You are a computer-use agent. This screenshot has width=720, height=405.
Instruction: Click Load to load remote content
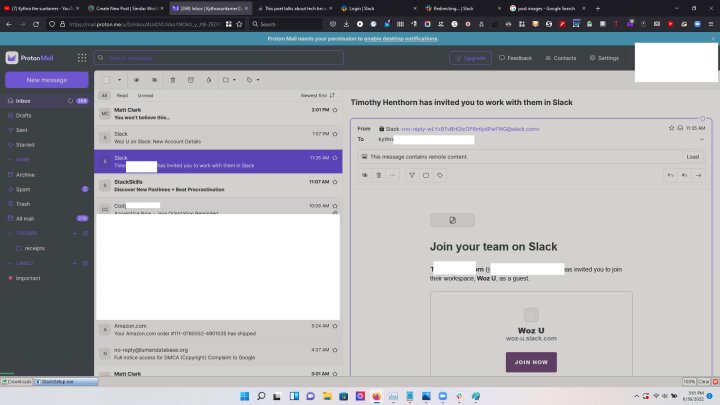tap(692, 157)
